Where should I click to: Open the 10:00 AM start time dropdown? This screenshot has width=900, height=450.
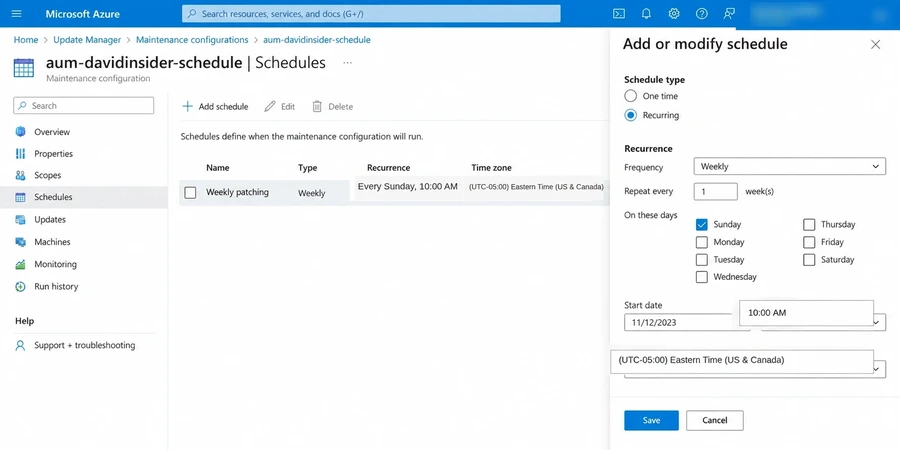pyautogui.click(x=806, y=313)
